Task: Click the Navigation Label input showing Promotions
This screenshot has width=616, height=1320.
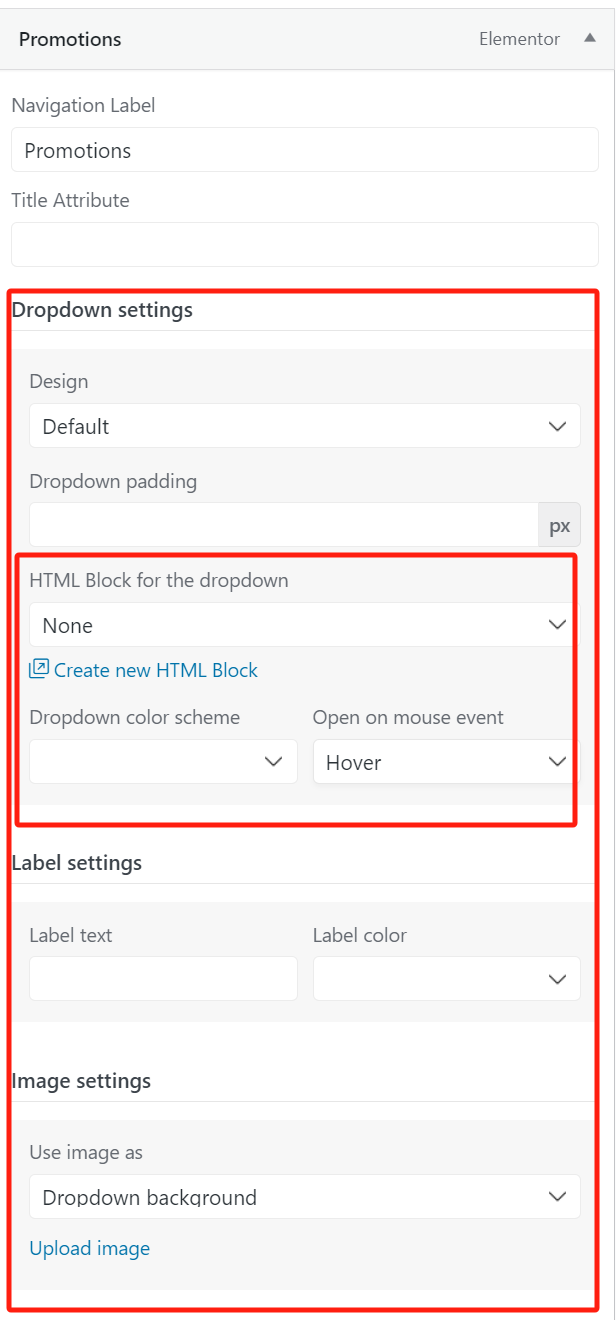Action: (300, 149)
